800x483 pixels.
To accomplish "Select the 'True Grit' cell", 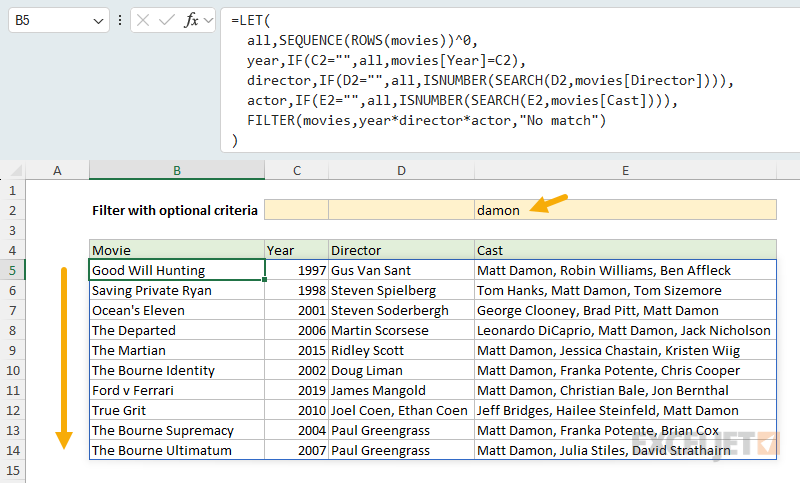I will 177,410.
